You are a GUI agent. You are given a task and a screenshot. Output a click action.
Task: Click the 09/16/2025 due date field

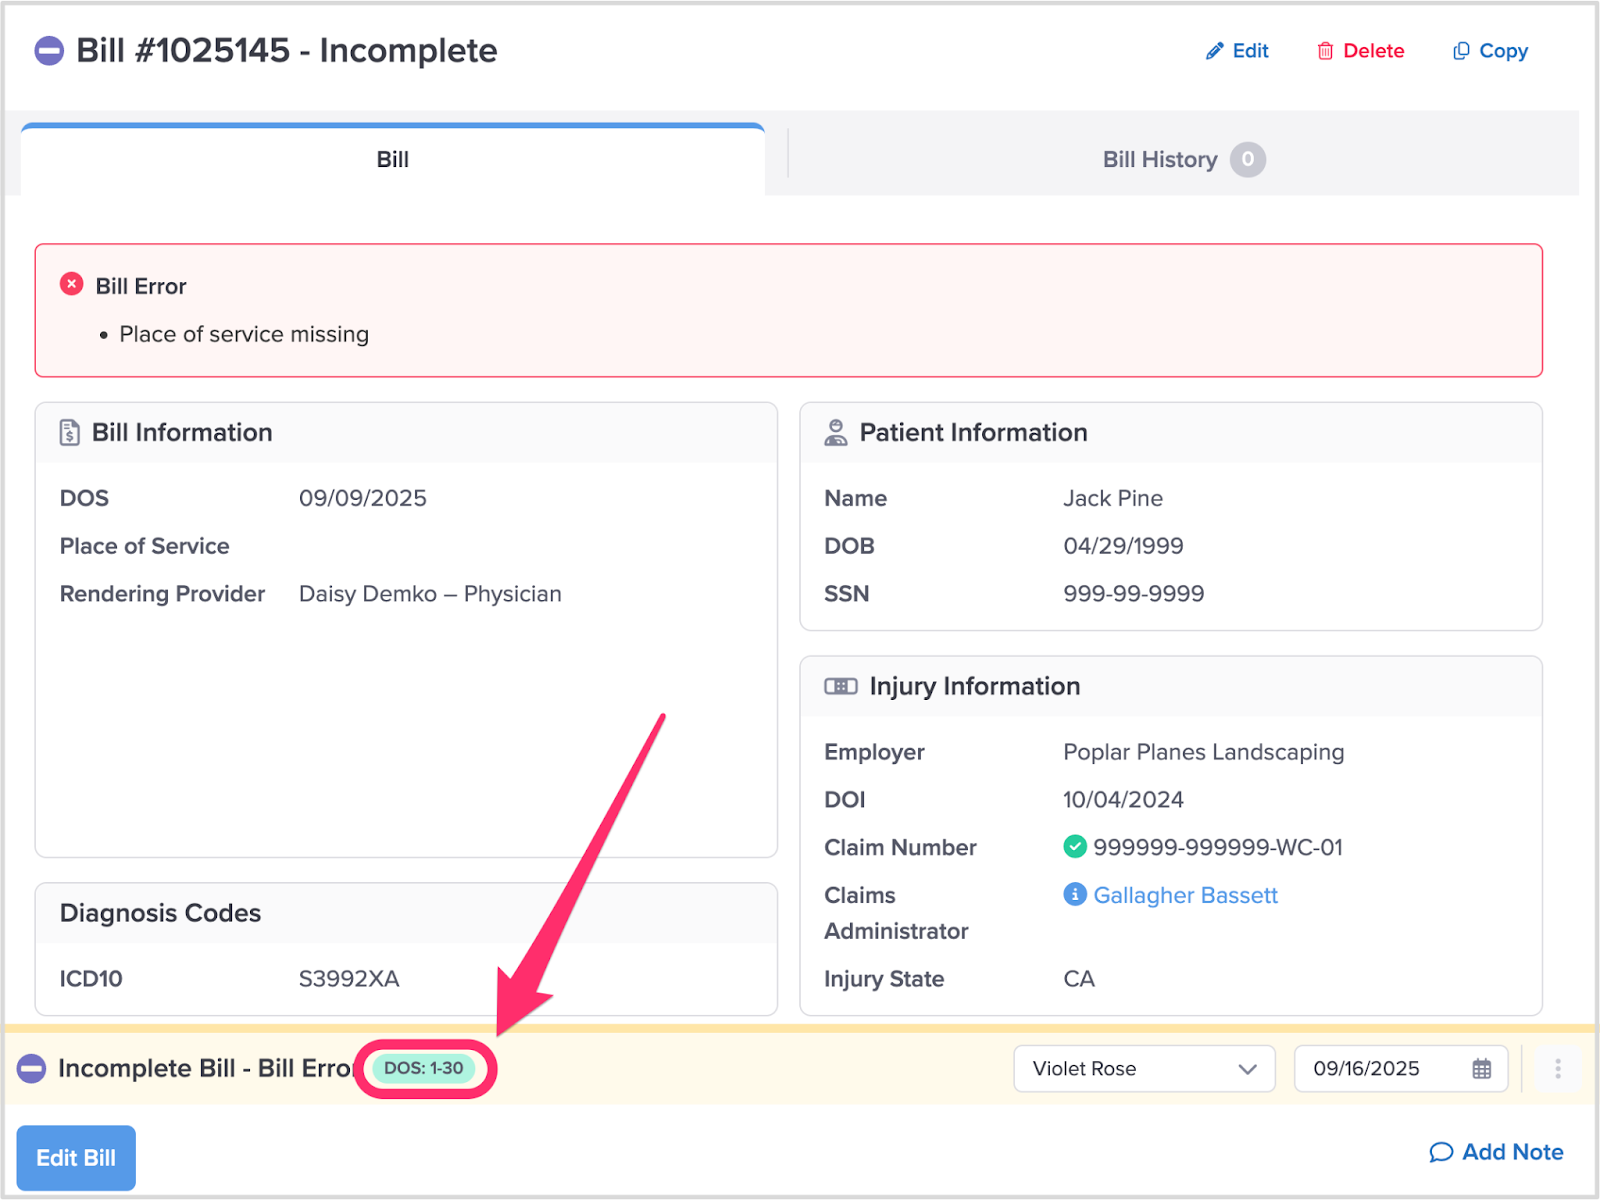[1367, 1069]
